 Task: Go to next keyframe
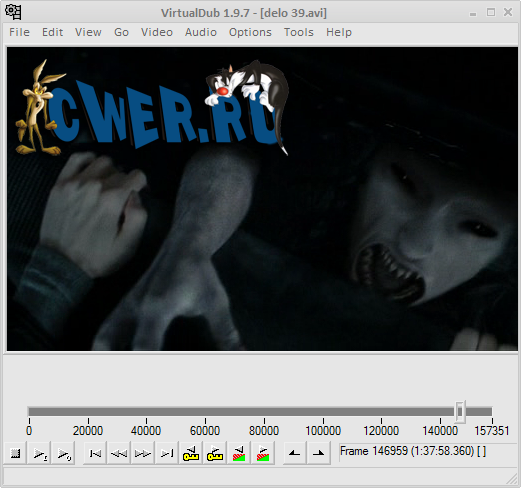(x=215, y=453)
